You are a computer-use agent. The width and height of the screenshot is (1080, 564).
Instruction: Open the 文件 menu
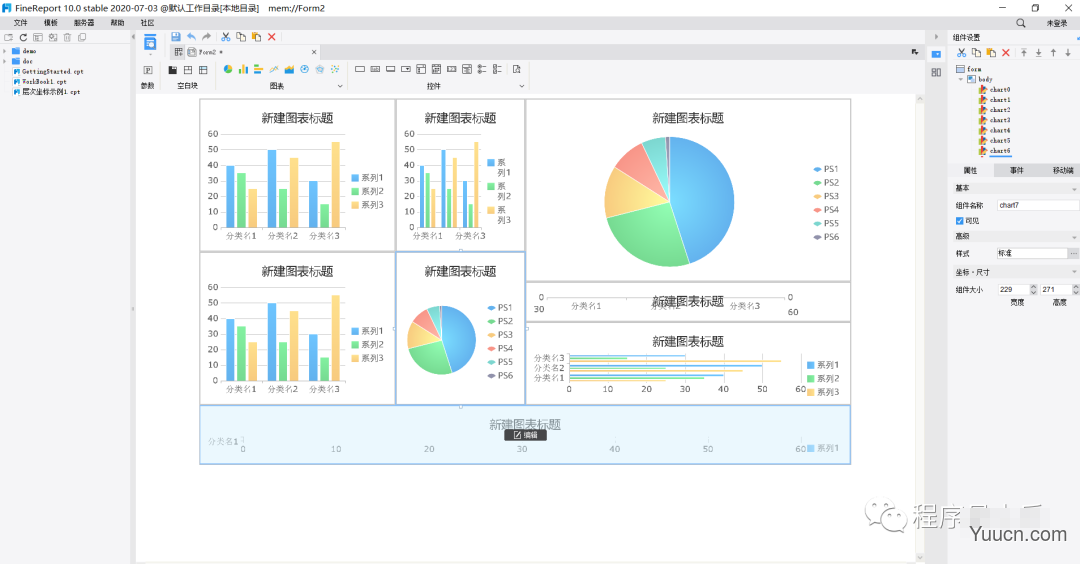click(21, 23)
